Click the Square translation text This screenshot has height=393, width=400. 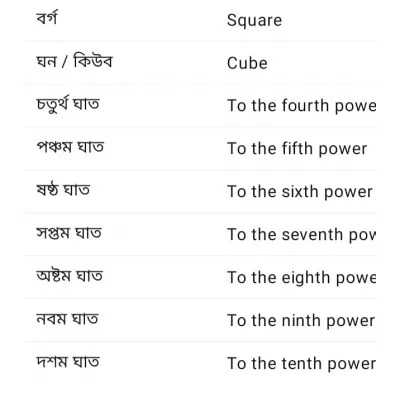[254, 21]
